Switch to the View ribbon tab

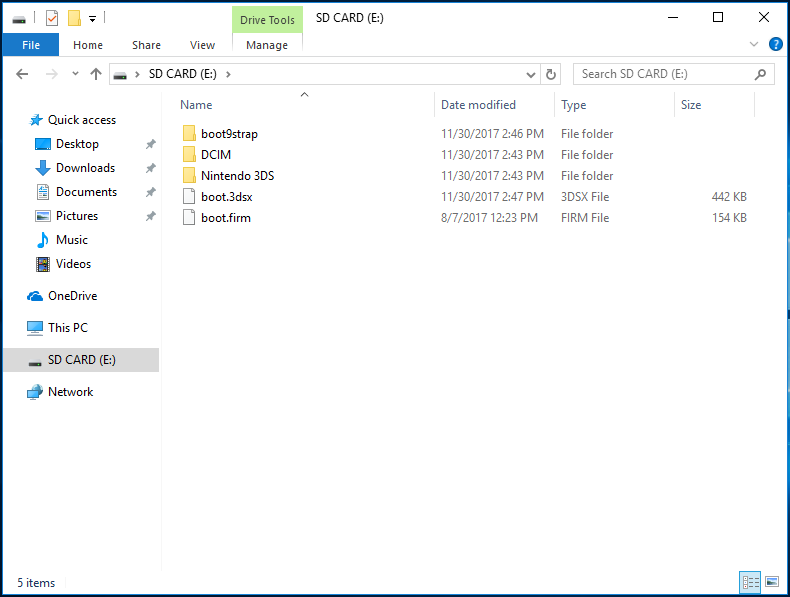(x=202, y=45)
